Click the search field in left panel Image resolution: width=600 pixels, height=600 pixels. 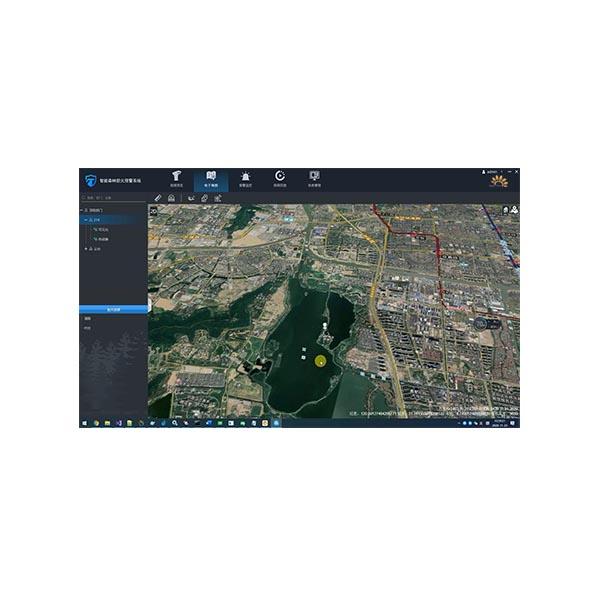110,198
